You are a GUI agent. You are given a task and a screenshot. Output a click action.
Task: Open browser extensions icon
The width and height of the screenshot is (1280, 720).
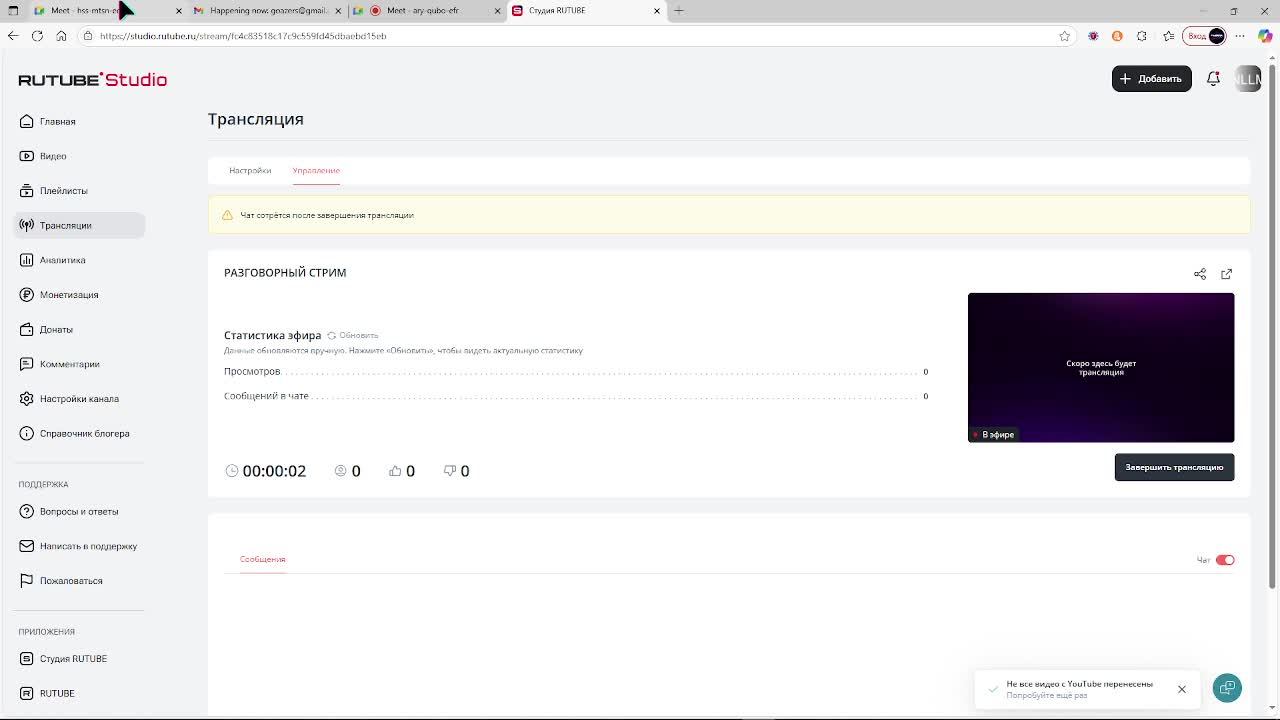1141,36
